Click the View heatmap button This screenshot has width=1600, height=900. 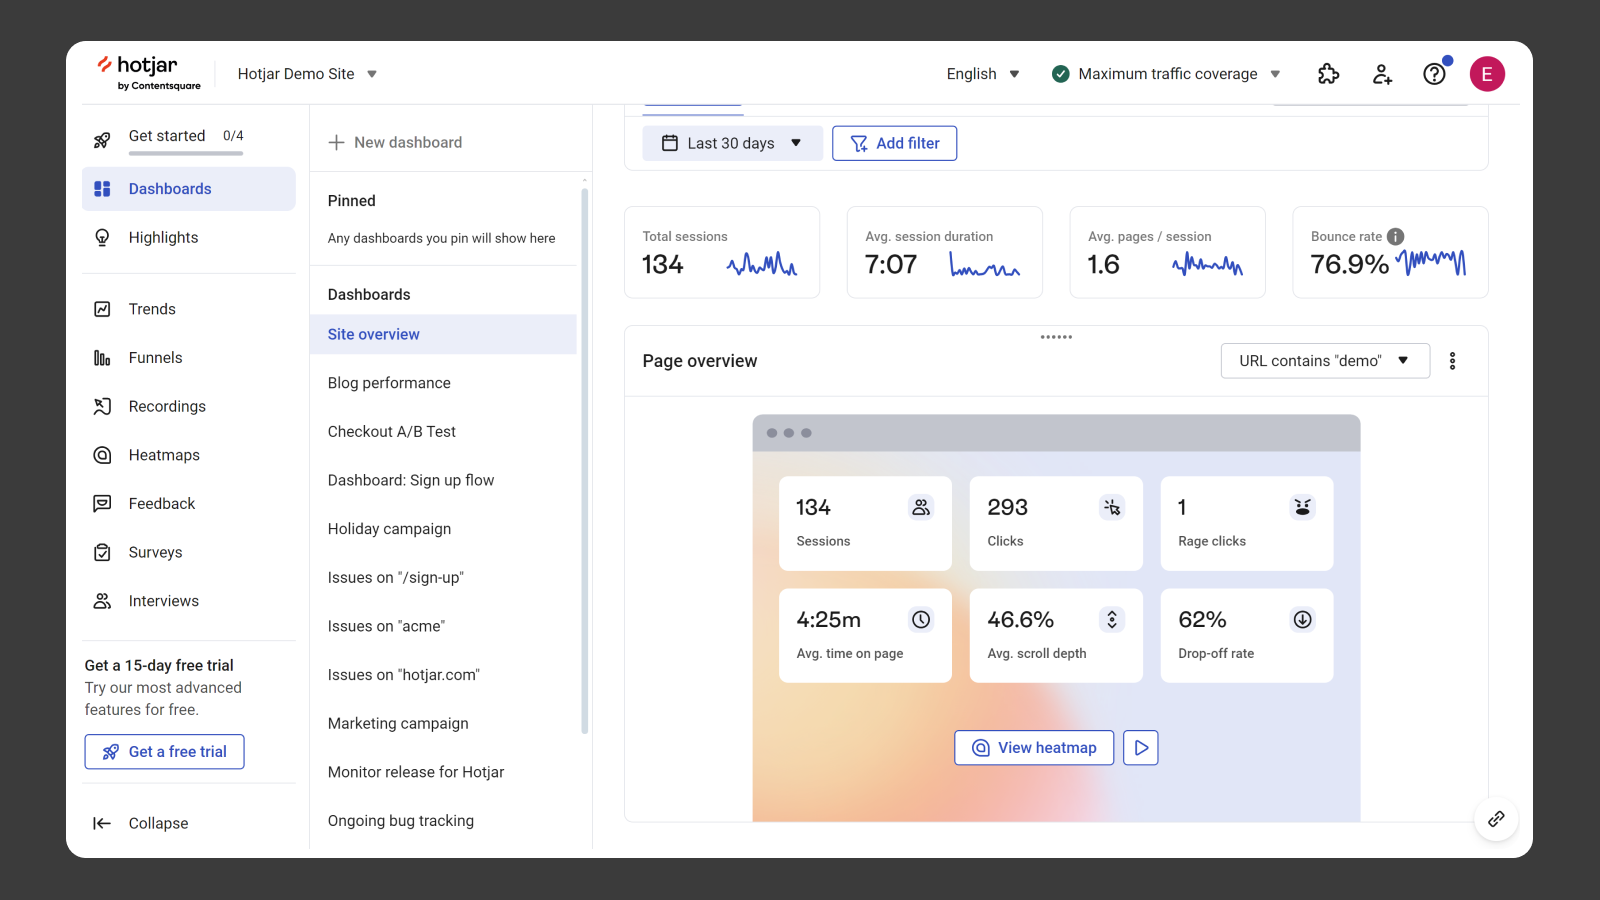1034,747
